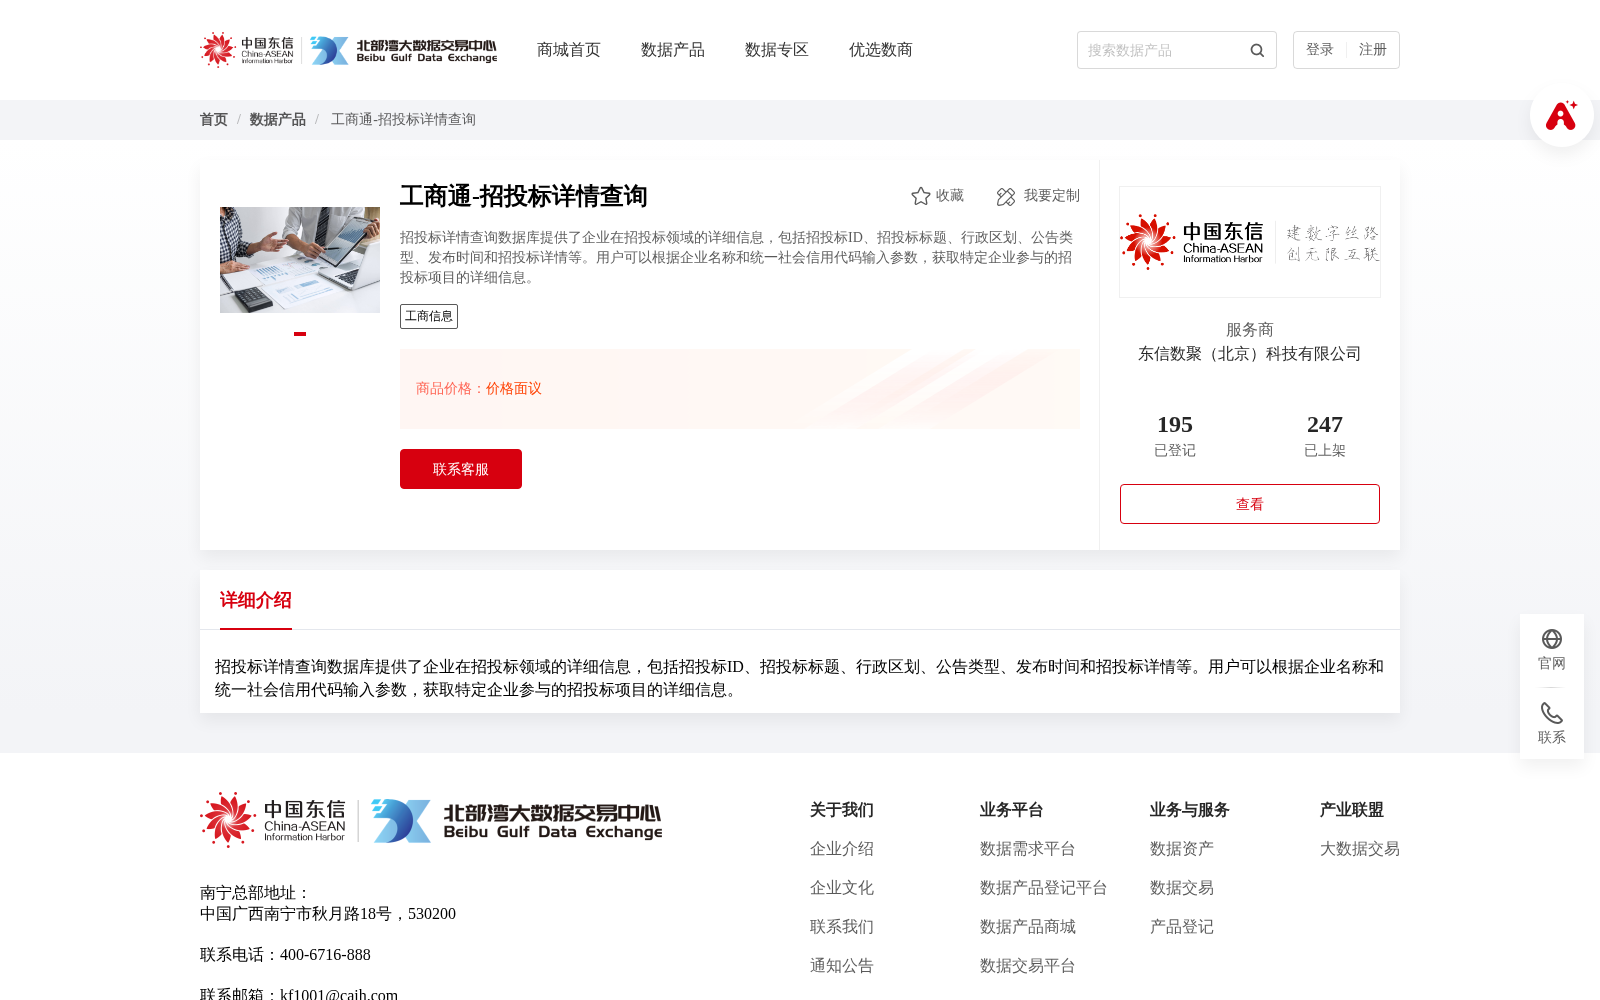Click the footer Beibu Gulf Data Exchange logo
This screenshot has width=1600, height=1000.
click(x=516, y=821)
